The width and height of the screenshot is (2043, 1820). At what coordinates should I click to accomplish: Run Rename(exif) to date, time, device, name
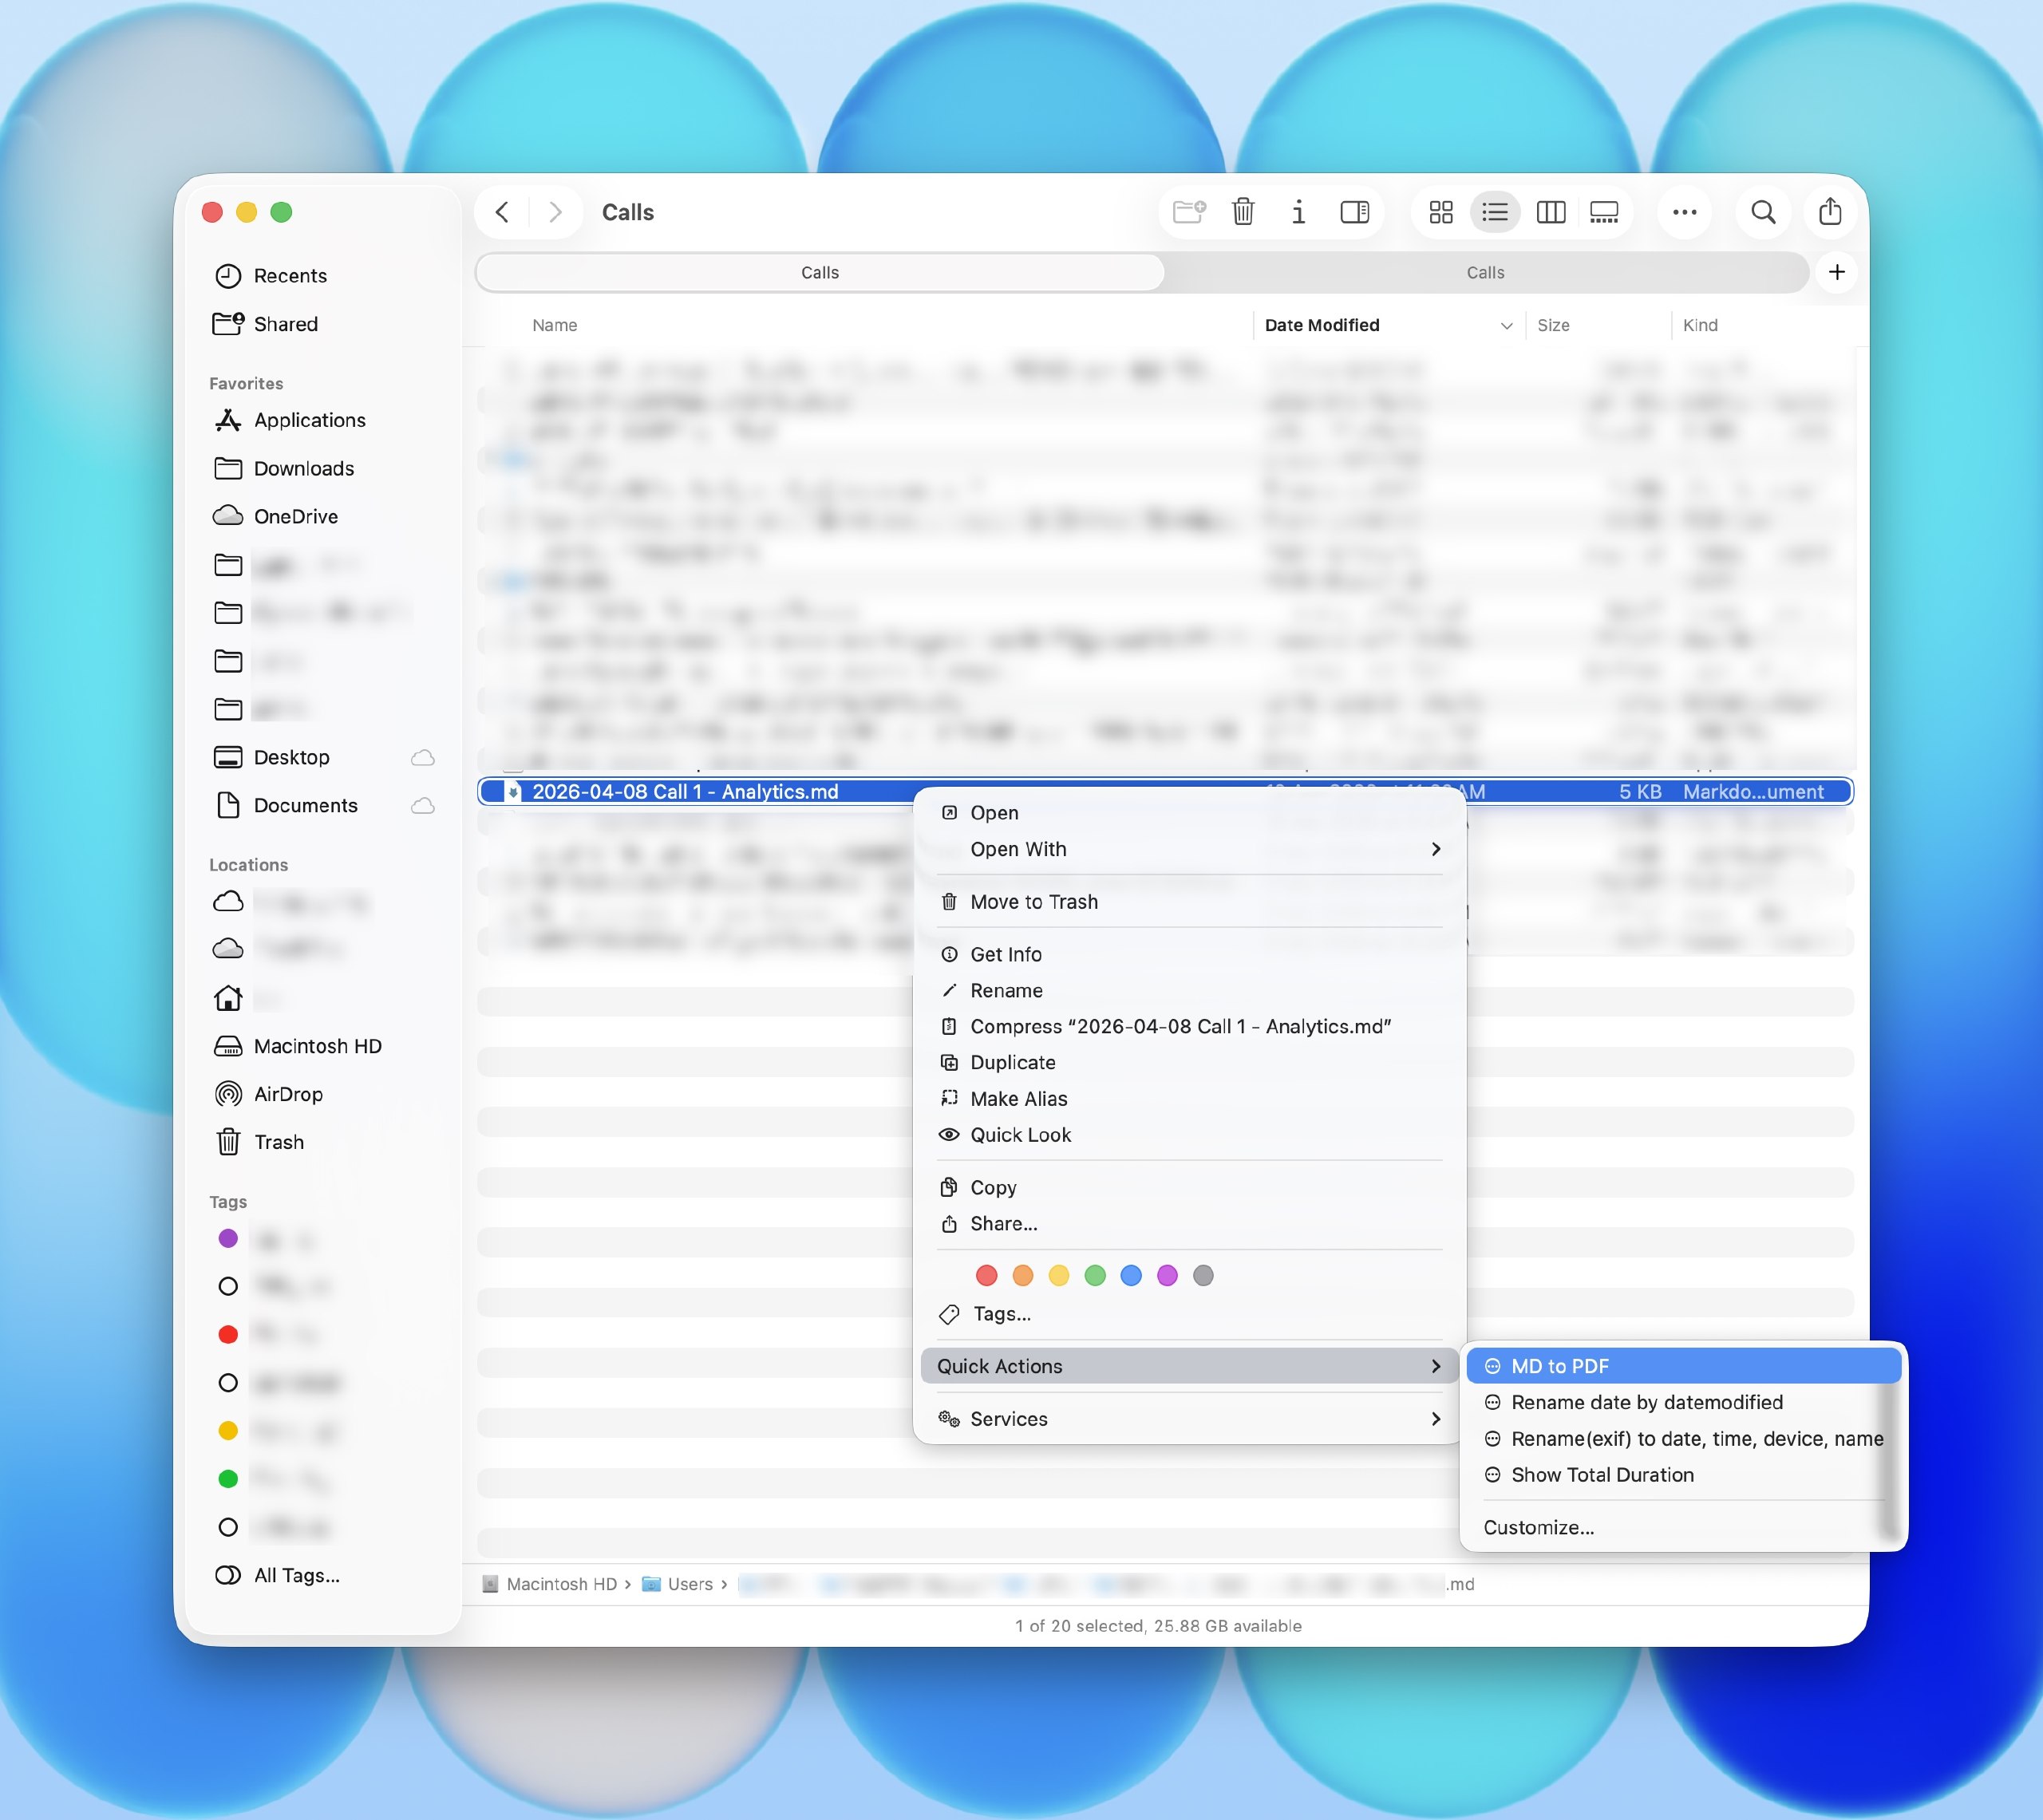click(1683, 1439)
